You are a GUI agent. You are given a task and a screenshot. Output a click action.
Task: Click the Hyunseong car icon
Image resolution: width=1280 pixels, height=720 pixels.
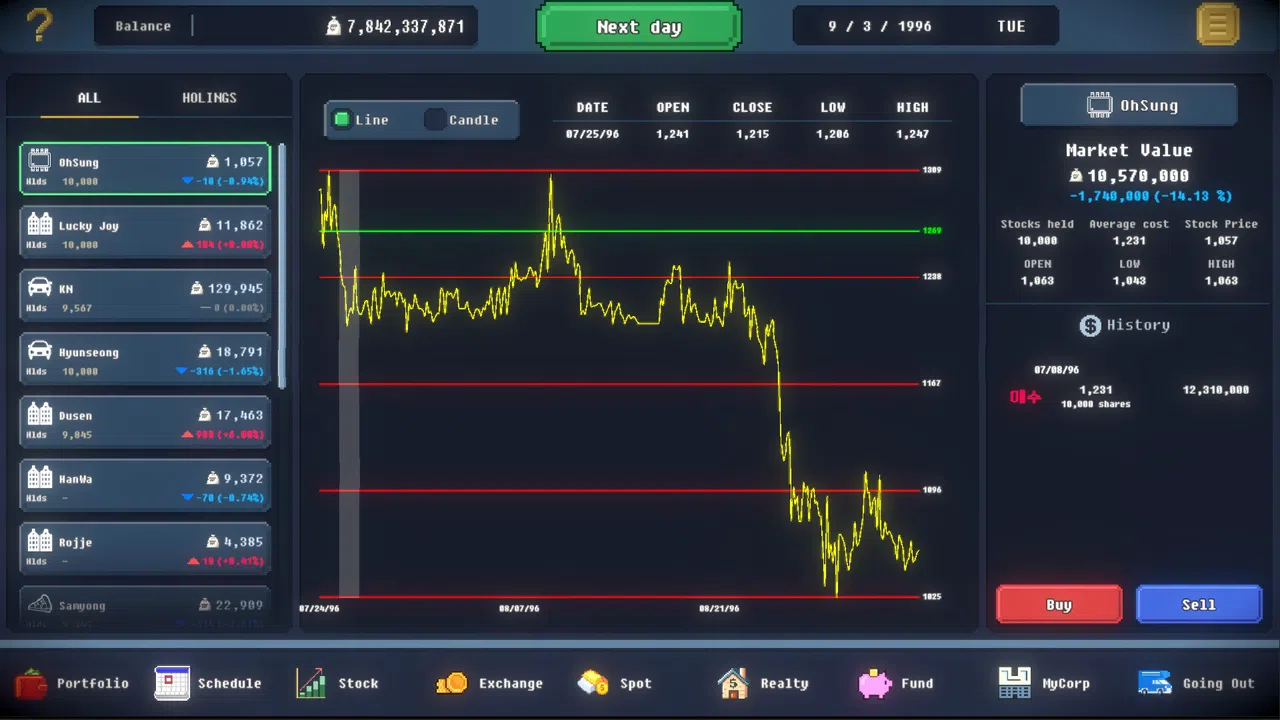[40, 351]
